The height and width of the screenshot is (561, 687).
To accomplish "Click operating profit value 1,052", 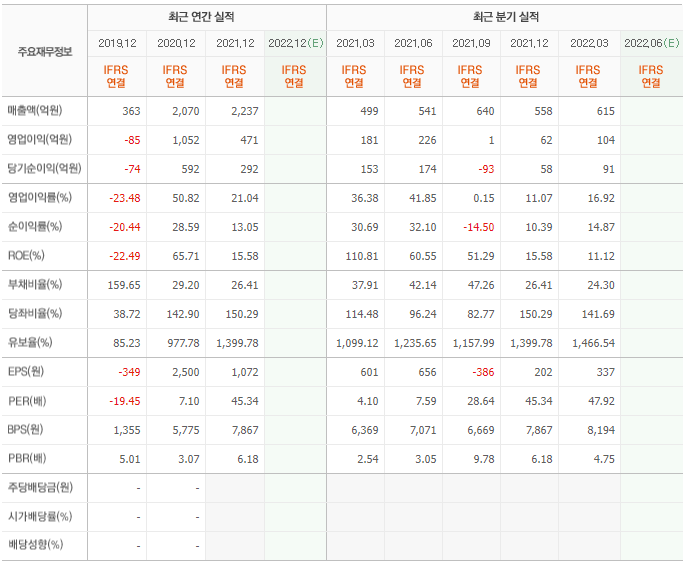I will pyautogui.click(x=186, y=140).
